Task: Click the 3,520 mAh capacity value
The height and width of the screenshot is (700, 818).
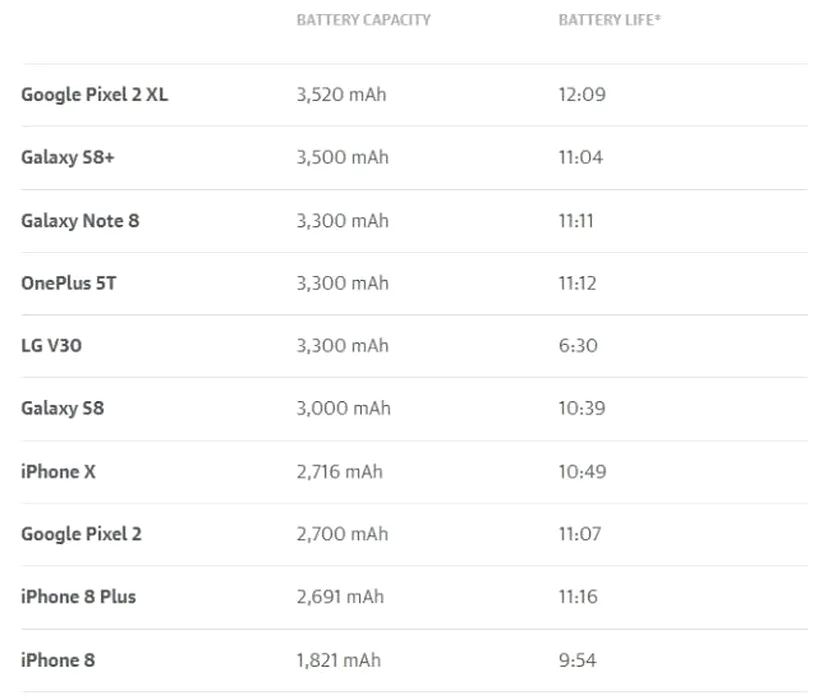Action: 341,95
